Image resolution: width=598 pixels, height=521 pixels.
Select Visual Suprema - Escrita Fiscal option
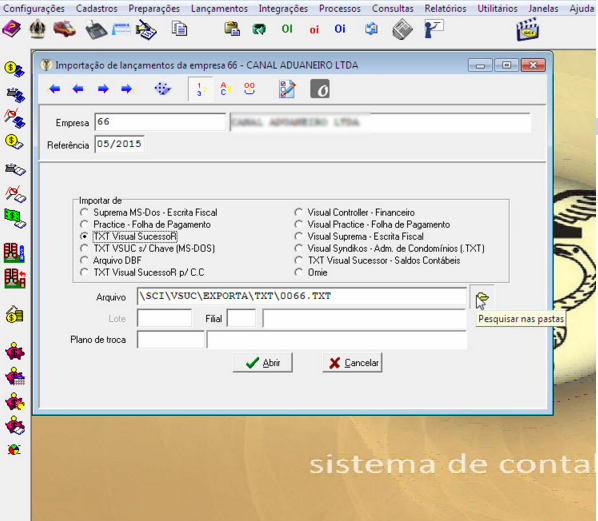click(359, 236)
